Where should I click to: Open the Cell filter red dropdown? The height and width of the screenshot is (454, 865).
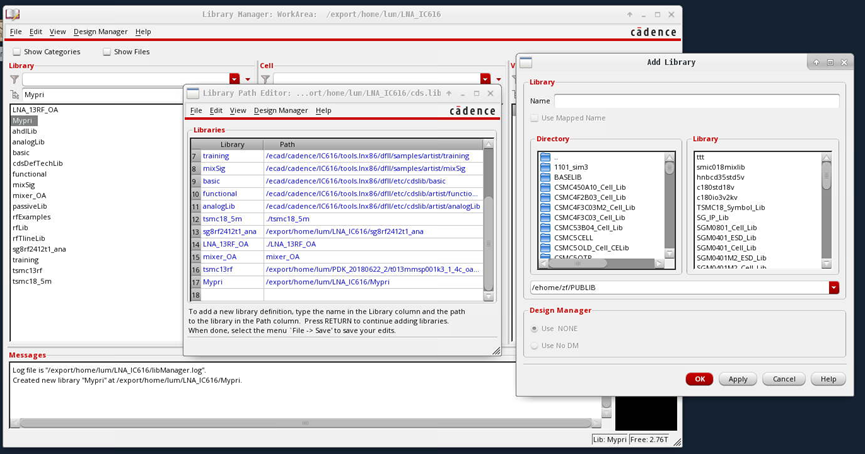tap(485, 79)
